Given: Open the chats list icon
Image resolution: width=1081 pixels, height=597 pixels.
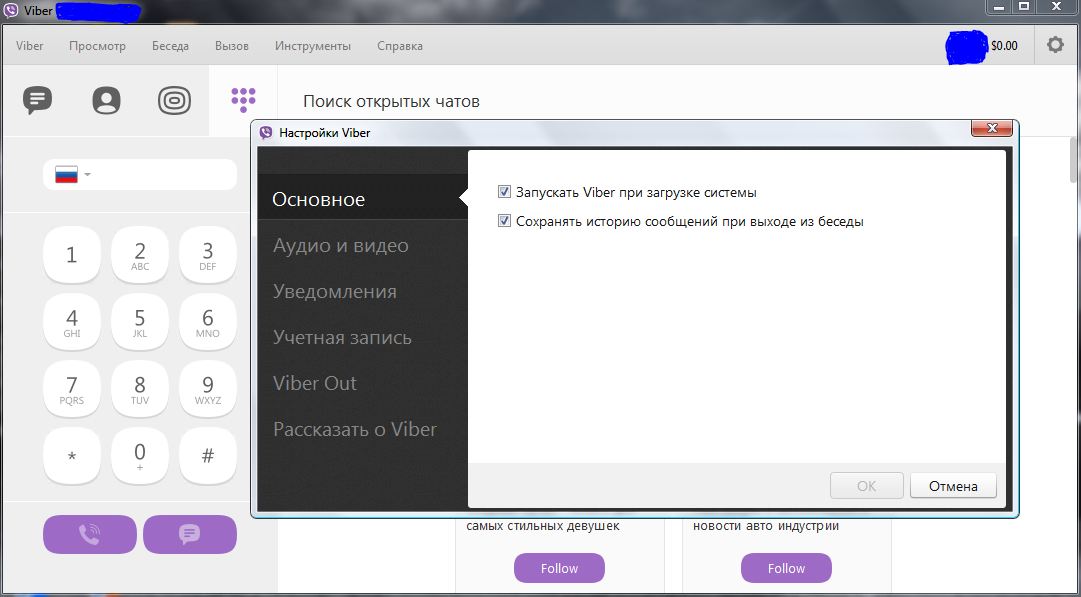Looking at the screenshot, I should pos(38,100).
